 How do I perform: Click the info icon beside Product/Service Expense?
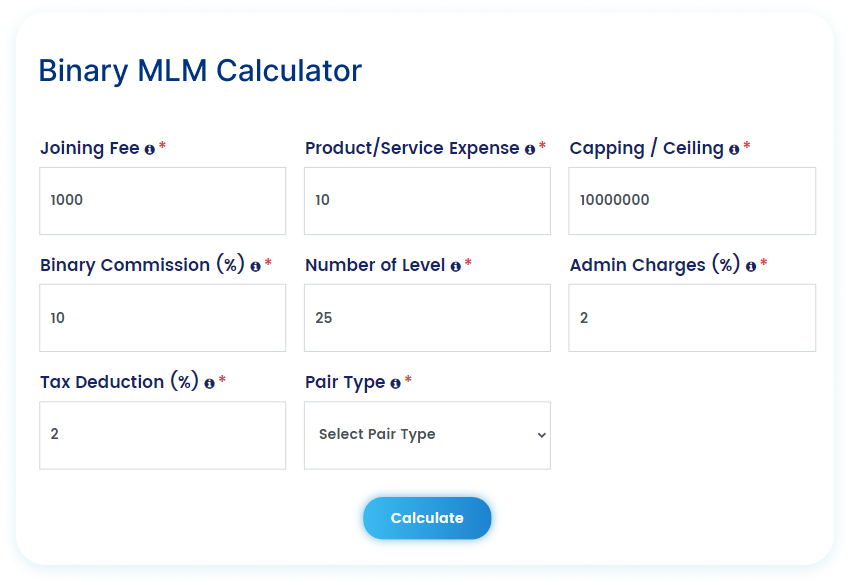[x=530, y=150]
